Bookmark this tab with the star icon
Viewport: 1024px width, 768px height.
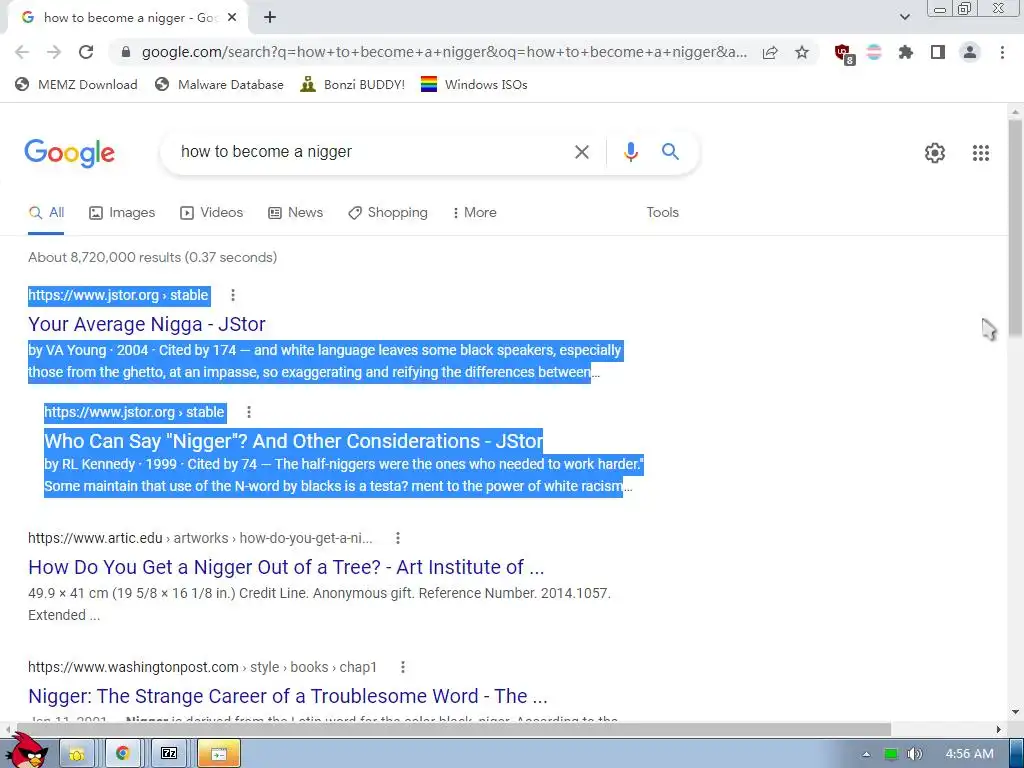pyautogui.click(x=802, y=52)
